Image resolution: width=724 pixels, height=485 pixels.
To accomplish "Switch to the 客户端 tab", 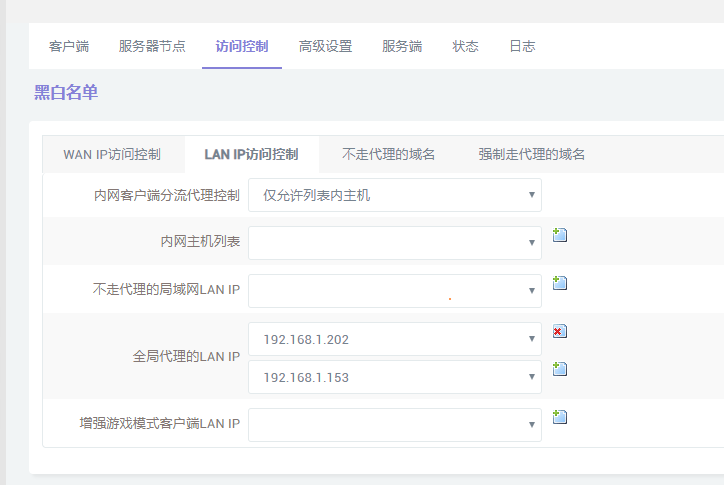I will [x=69, y=46].
